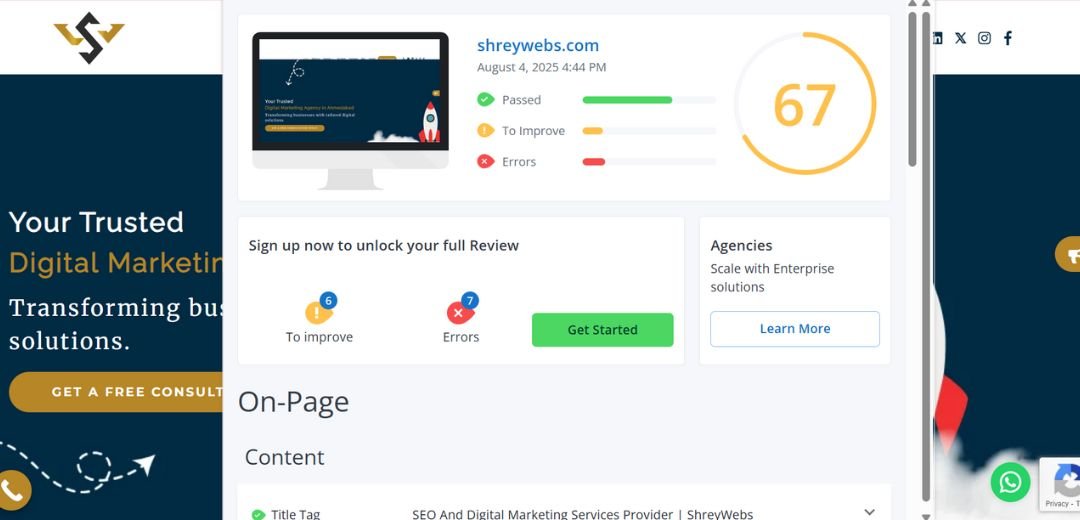This screenshot has width=1080, height=520.
Task: Click the Errors icon with badge 7
Action: pos(461,310)
